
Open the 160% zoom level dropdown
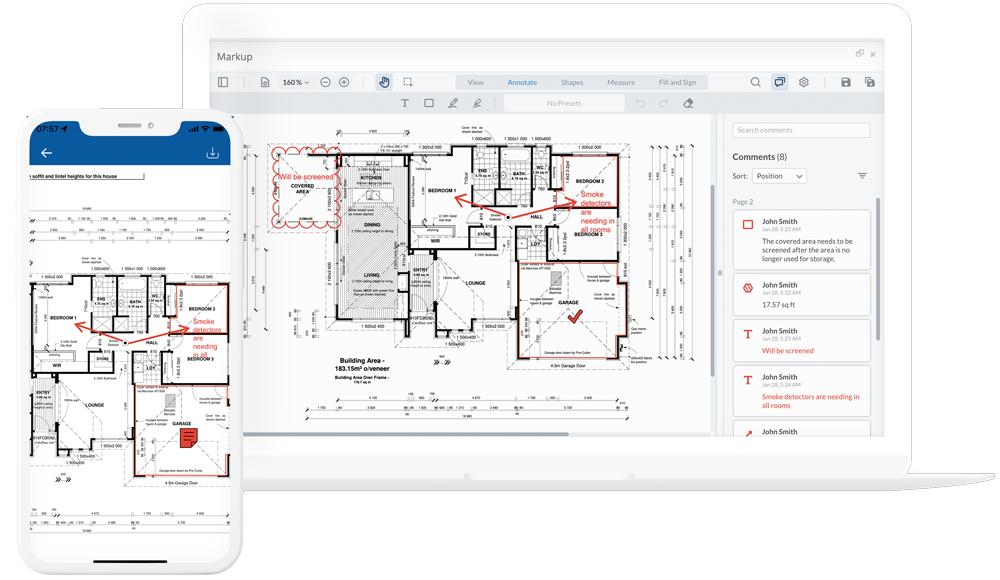(295, 82)
